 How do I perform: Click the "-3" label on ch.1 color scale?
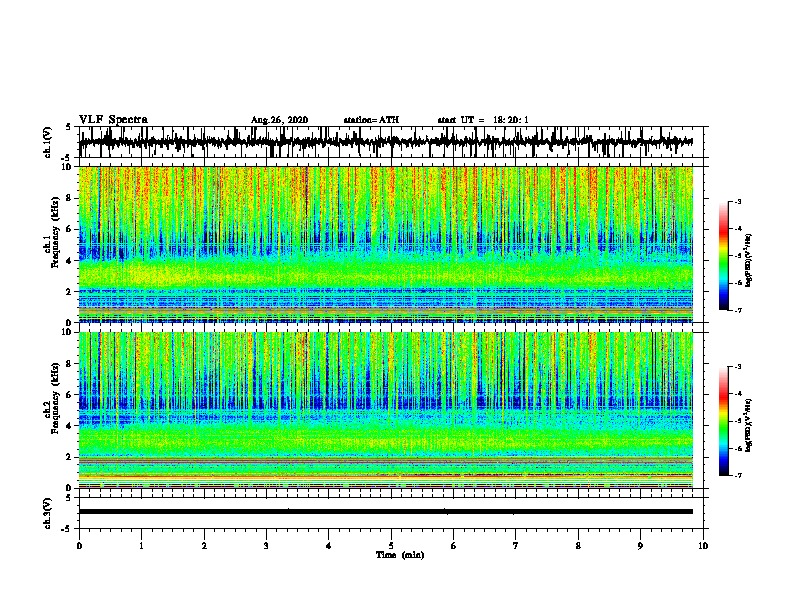(x=737, y=202)
